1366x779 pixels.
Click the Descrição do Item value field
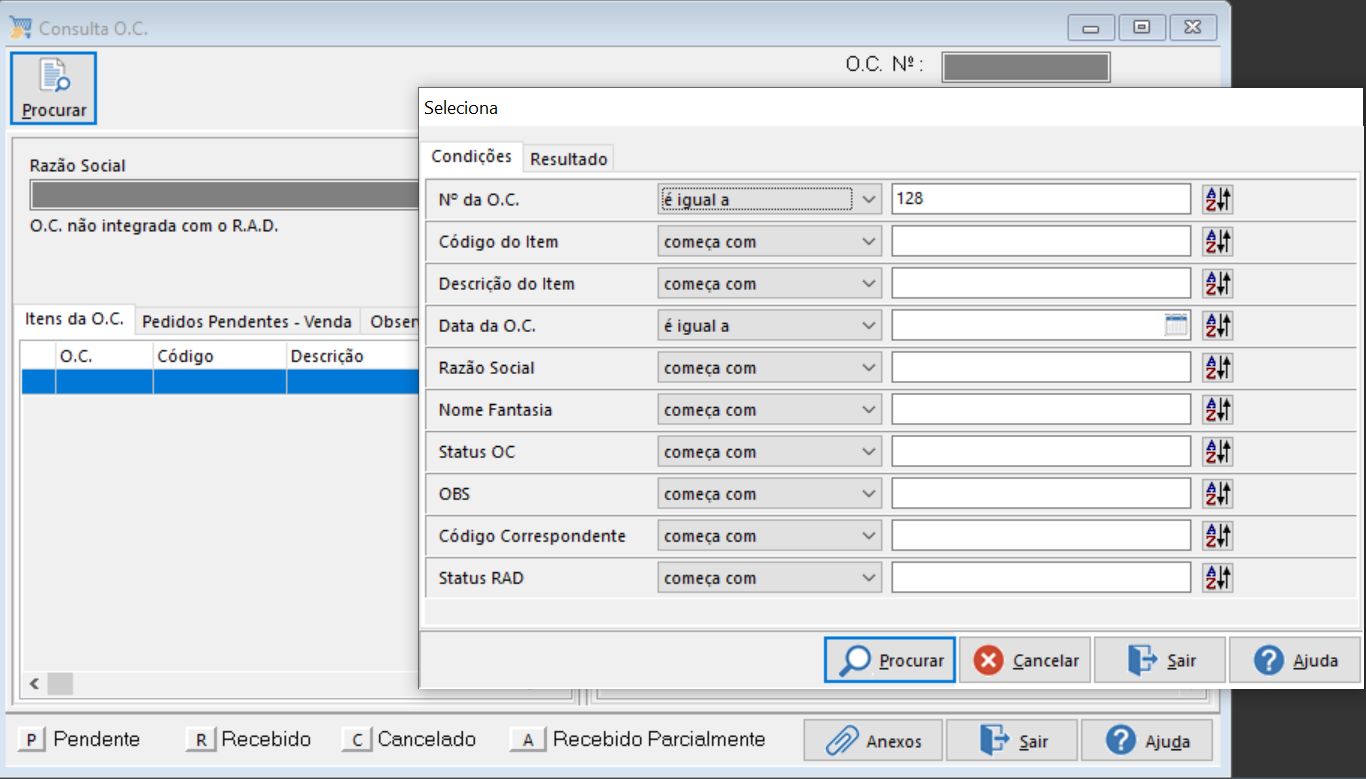1041,283
